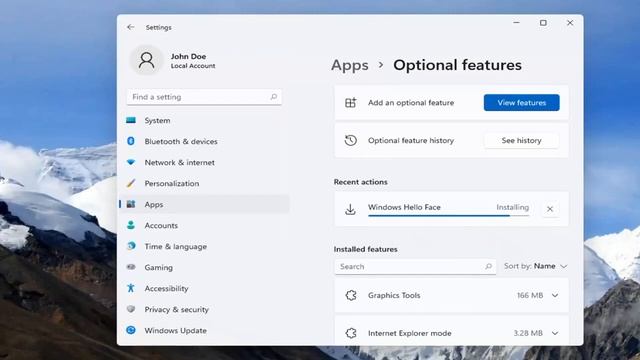
Task: Click the Gaming controller icon
Action: click(x=131, y=267)
